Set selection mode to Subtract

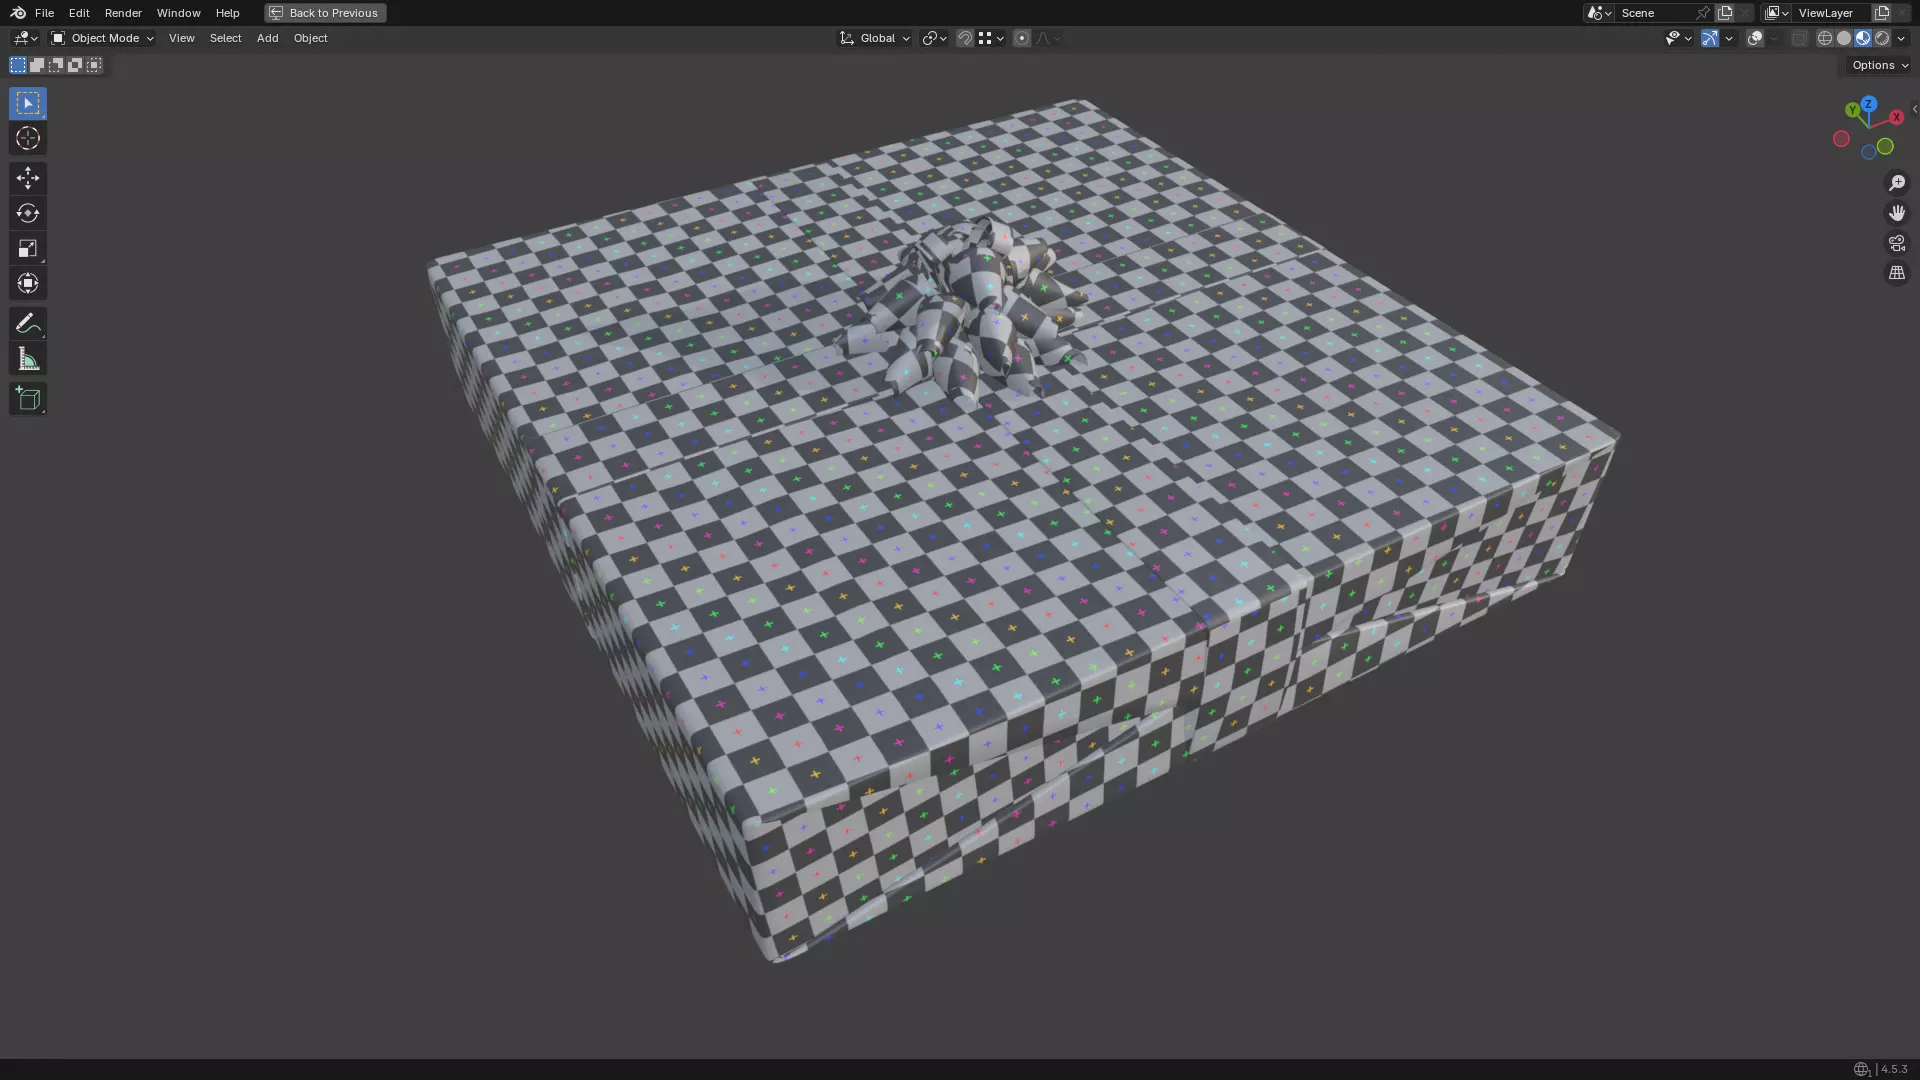56,65
